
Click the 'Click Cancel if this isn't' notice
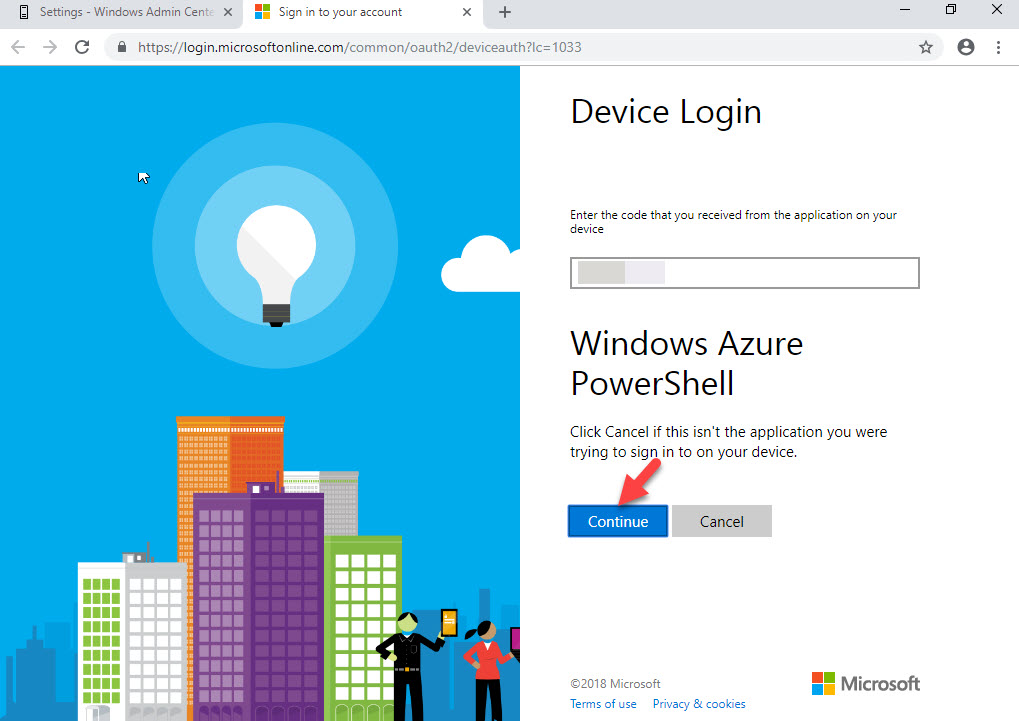[729, 442]
